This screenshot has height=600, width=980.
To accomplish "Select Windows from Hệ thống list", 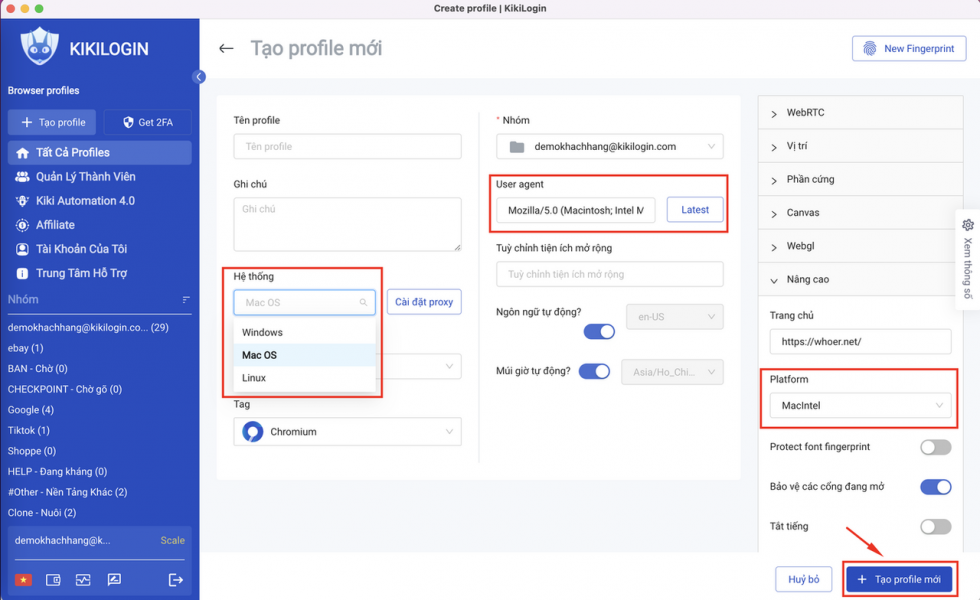I will point(304,332).
